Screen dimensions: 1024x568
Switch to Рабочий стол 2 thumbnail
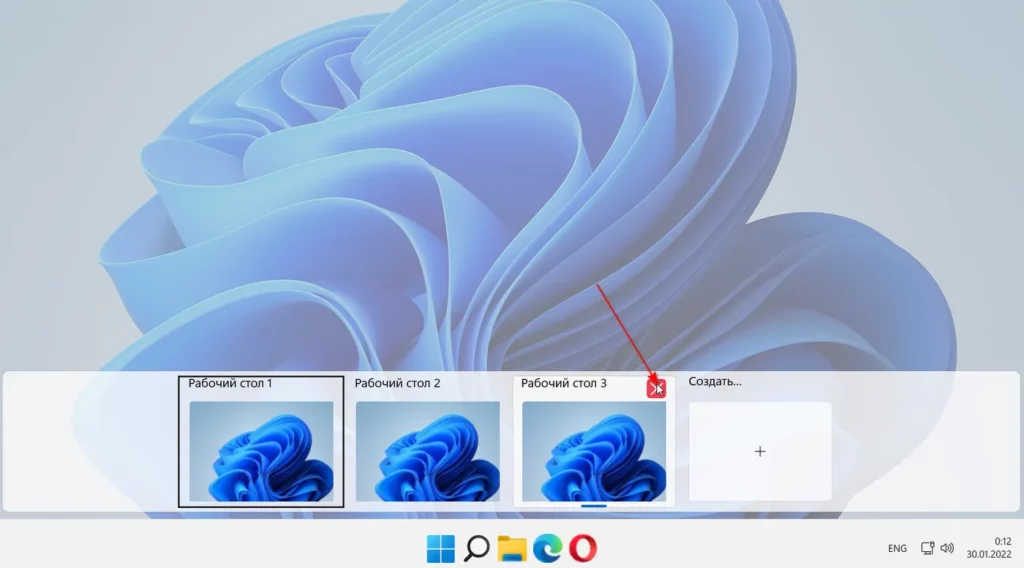[x=428, y=451]
